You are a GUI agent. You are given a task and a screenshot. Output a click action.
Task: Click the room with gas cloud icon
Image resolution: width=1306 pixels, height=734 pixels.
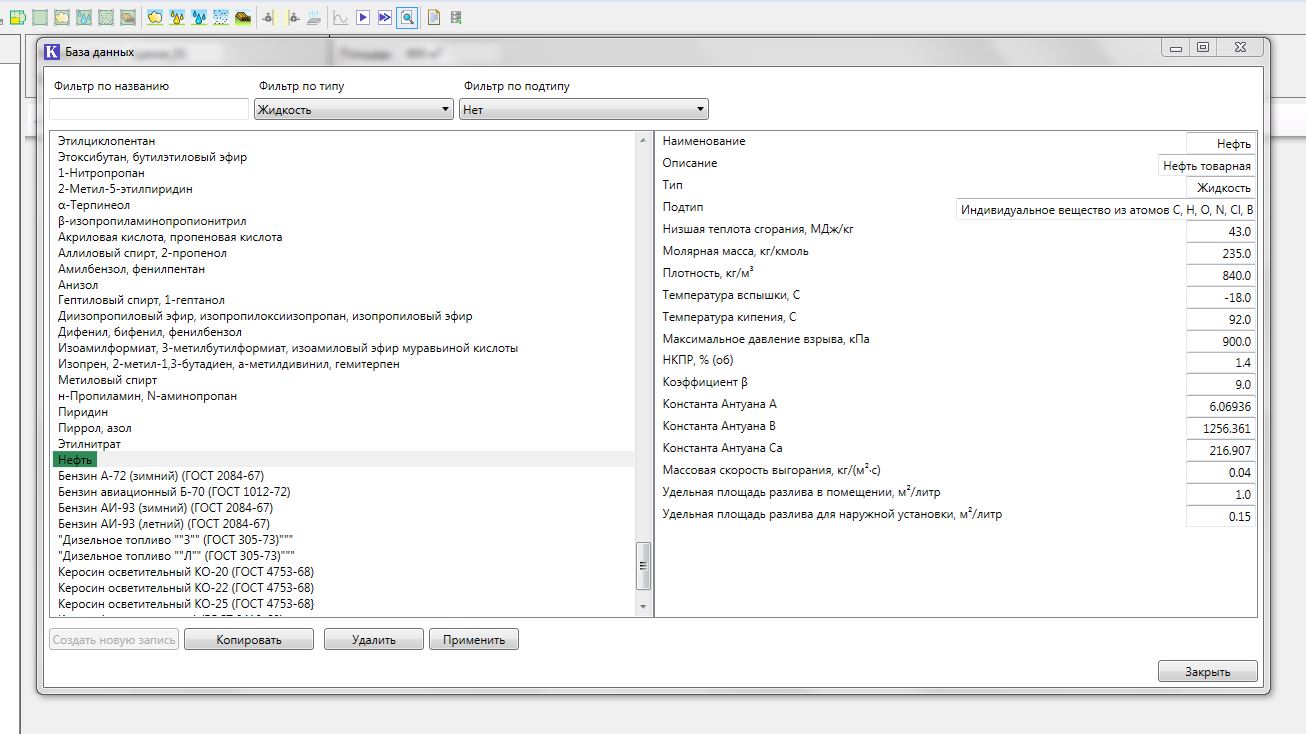click(62, 17)
